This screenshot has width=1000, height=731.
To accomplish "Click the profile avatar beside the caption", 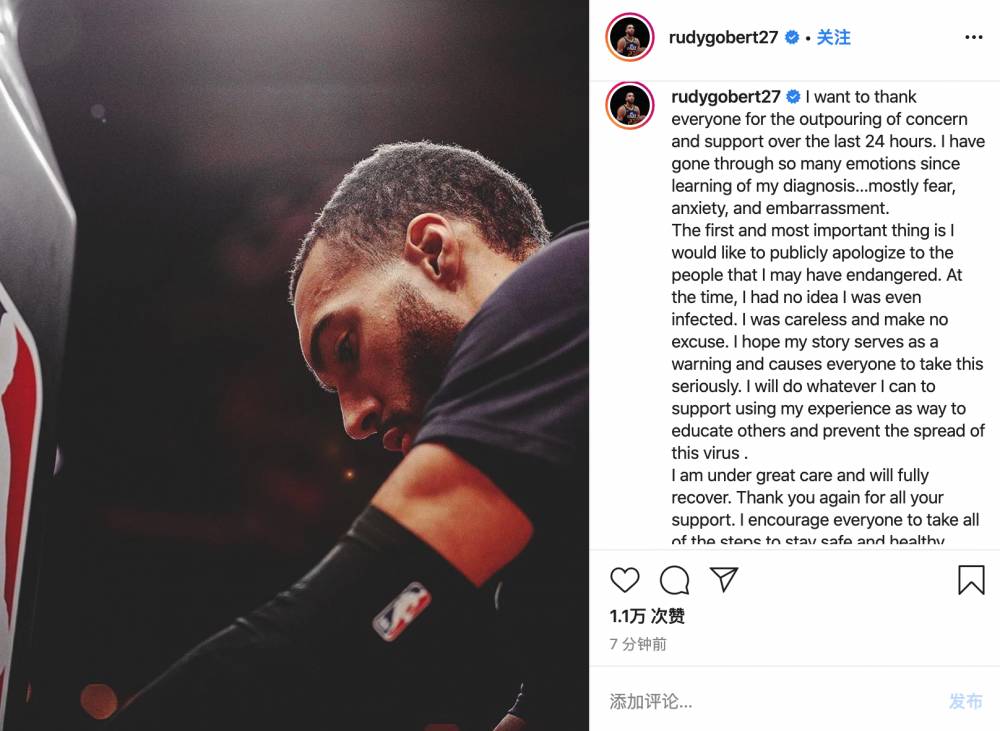I will point(629,105).
